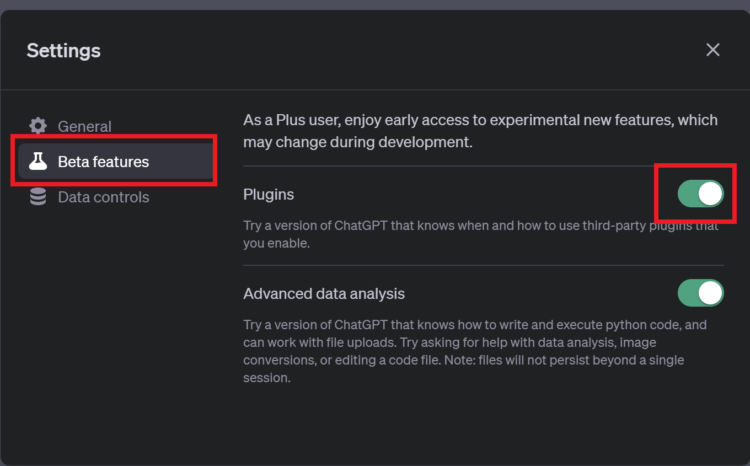Click the Settings heading text
Screen dimensions: 750x466
coord(64,51)
